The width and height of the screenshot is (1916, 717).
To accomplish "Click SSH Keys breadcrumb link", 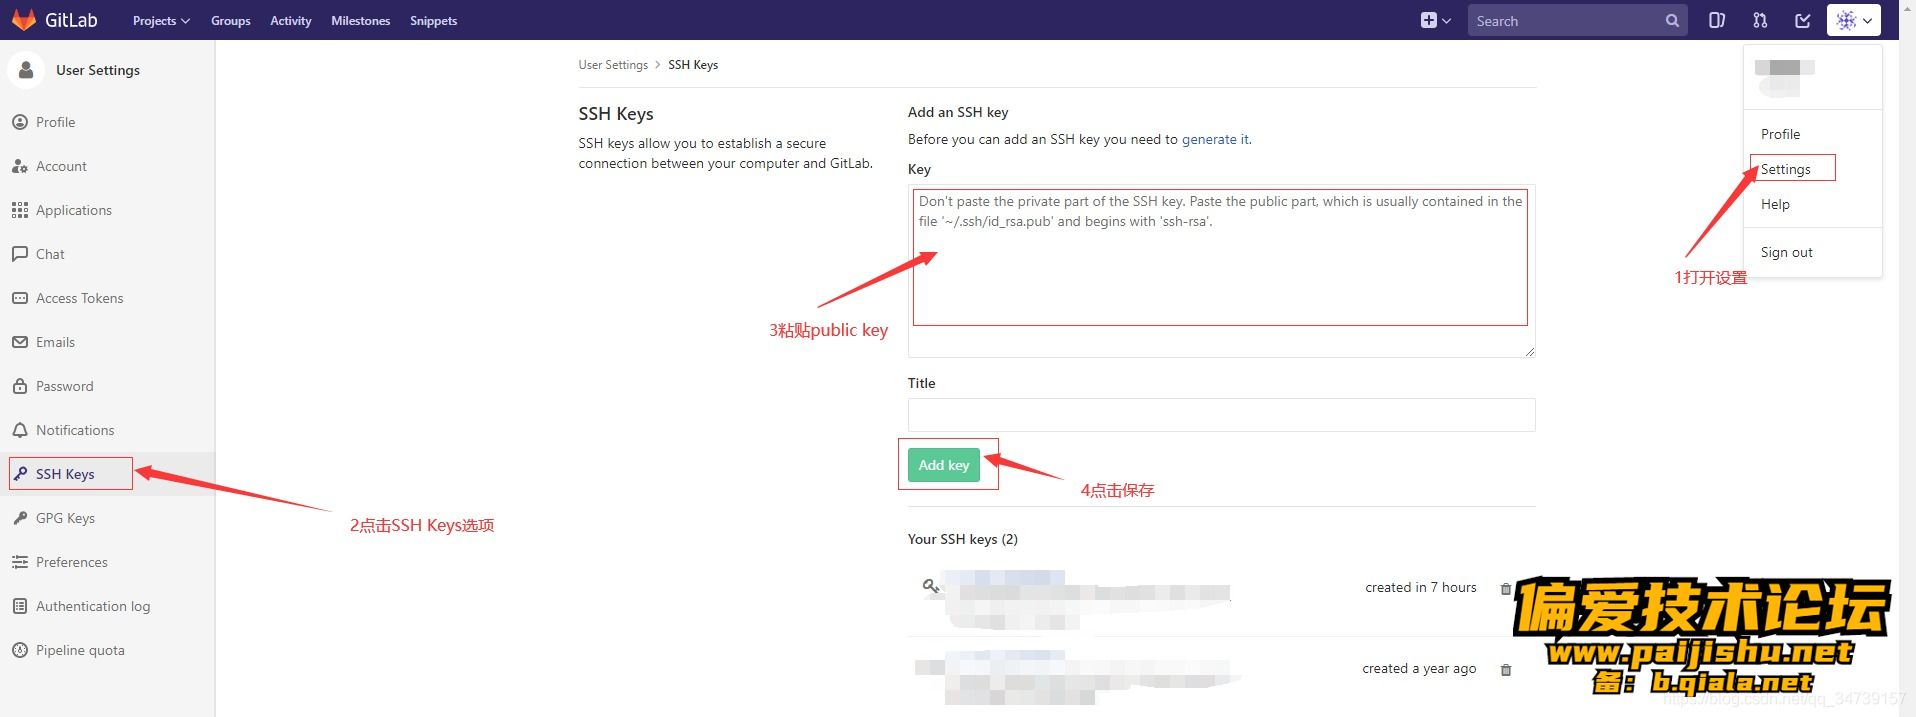I will pos(693,65).
